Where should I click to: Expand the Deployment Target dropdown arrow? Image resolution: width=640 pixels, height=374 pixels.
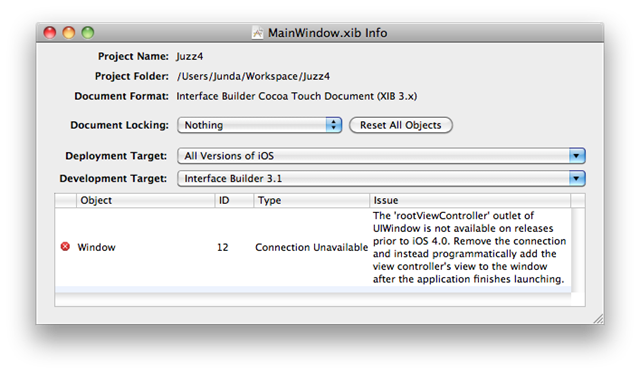(576, 156)
